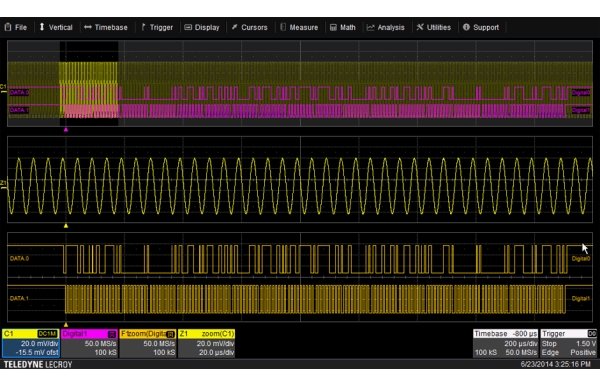The height and width of the screenshot is (390, 600).
Task: Open the Measure menu
Action: pos(299,27)
